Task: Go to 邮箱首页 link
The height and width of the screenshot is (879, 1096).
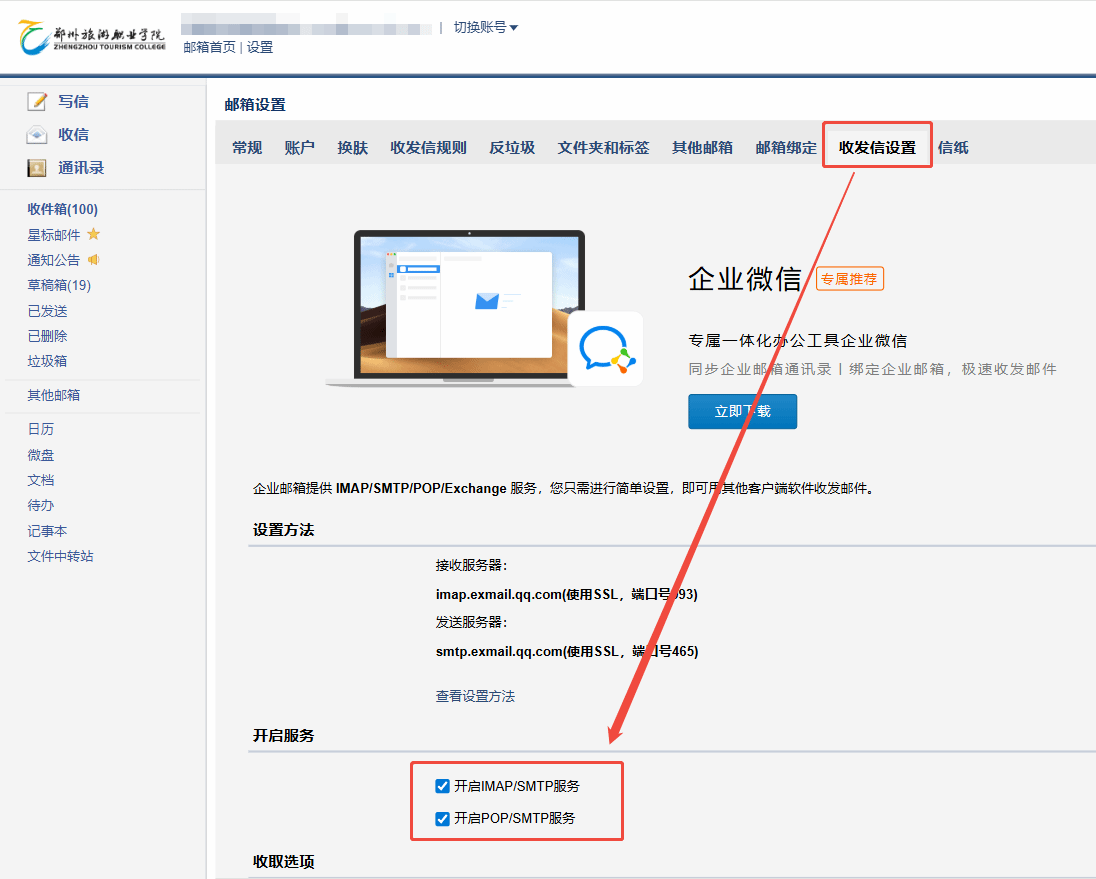Action: pos(210,47)
